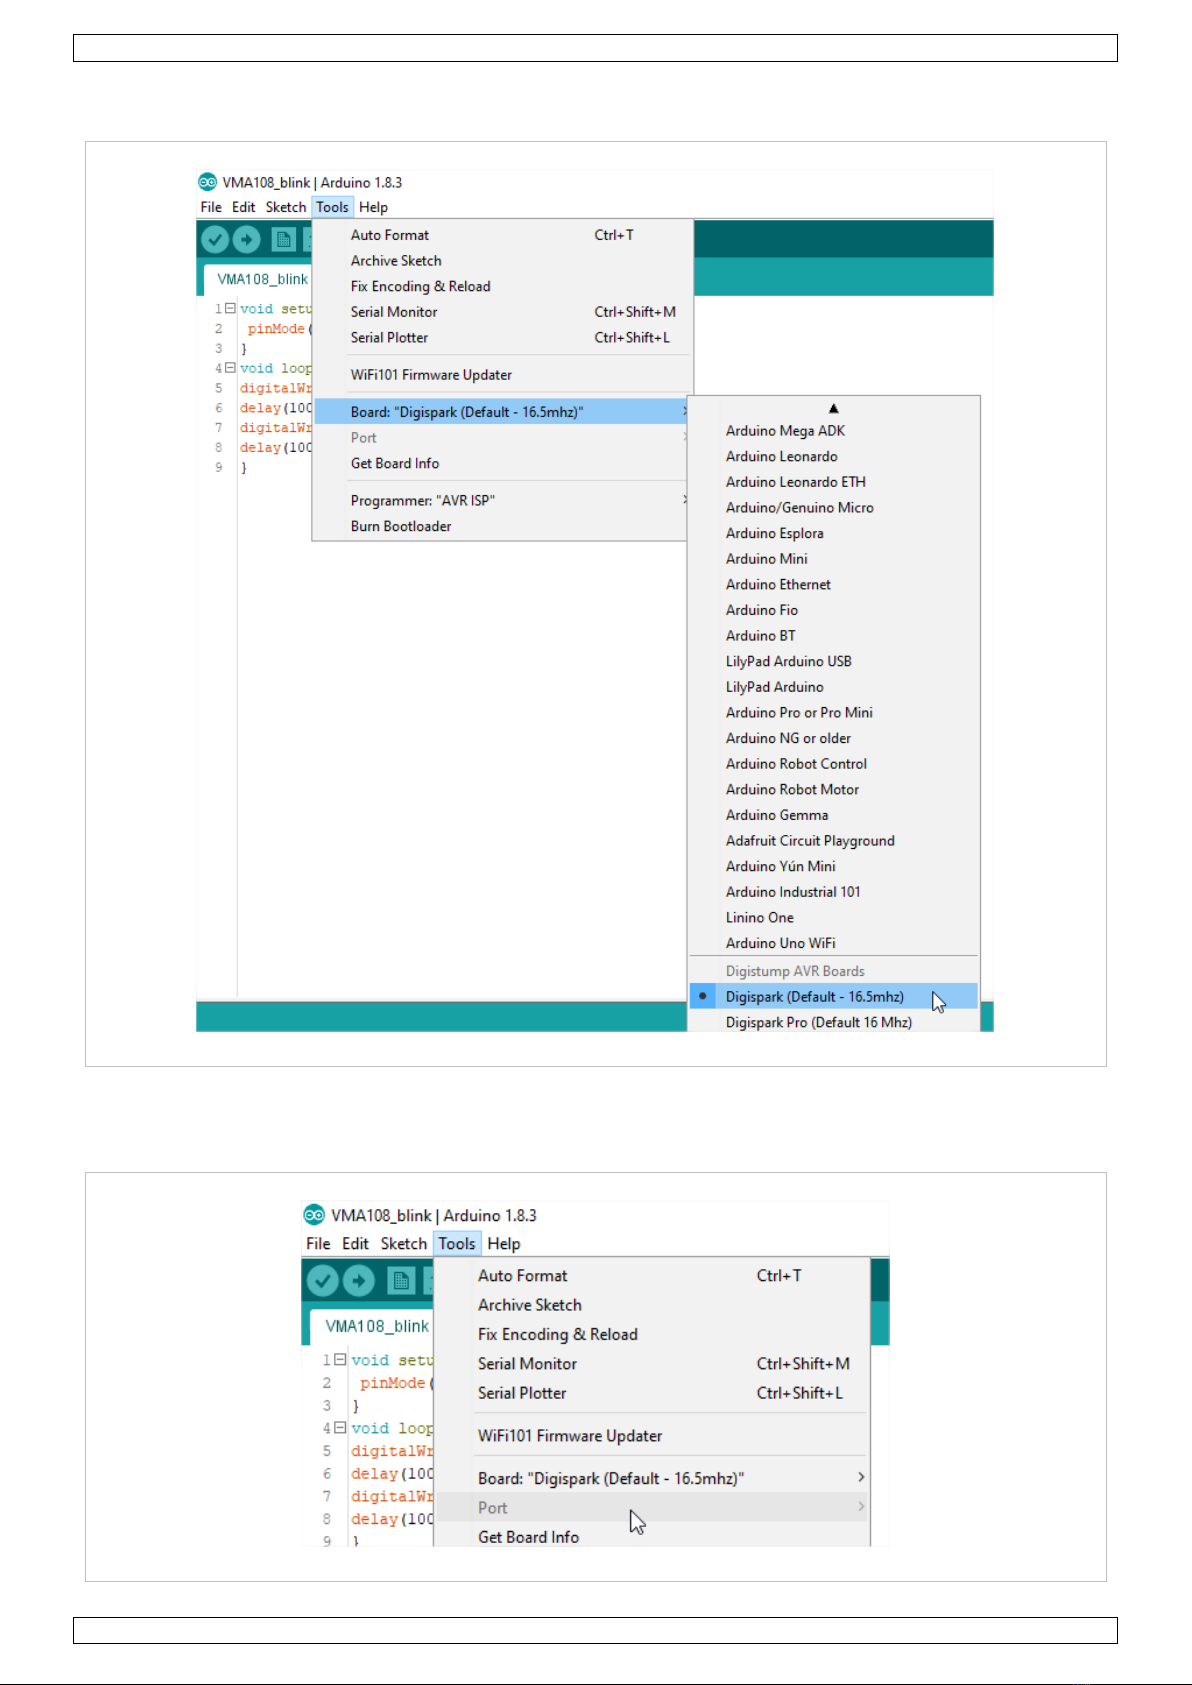Collapse void setup fold marker, board-list screenshot
Image resolution: width=1192 pixels, height=1685 pixels.
click(230, 309)
